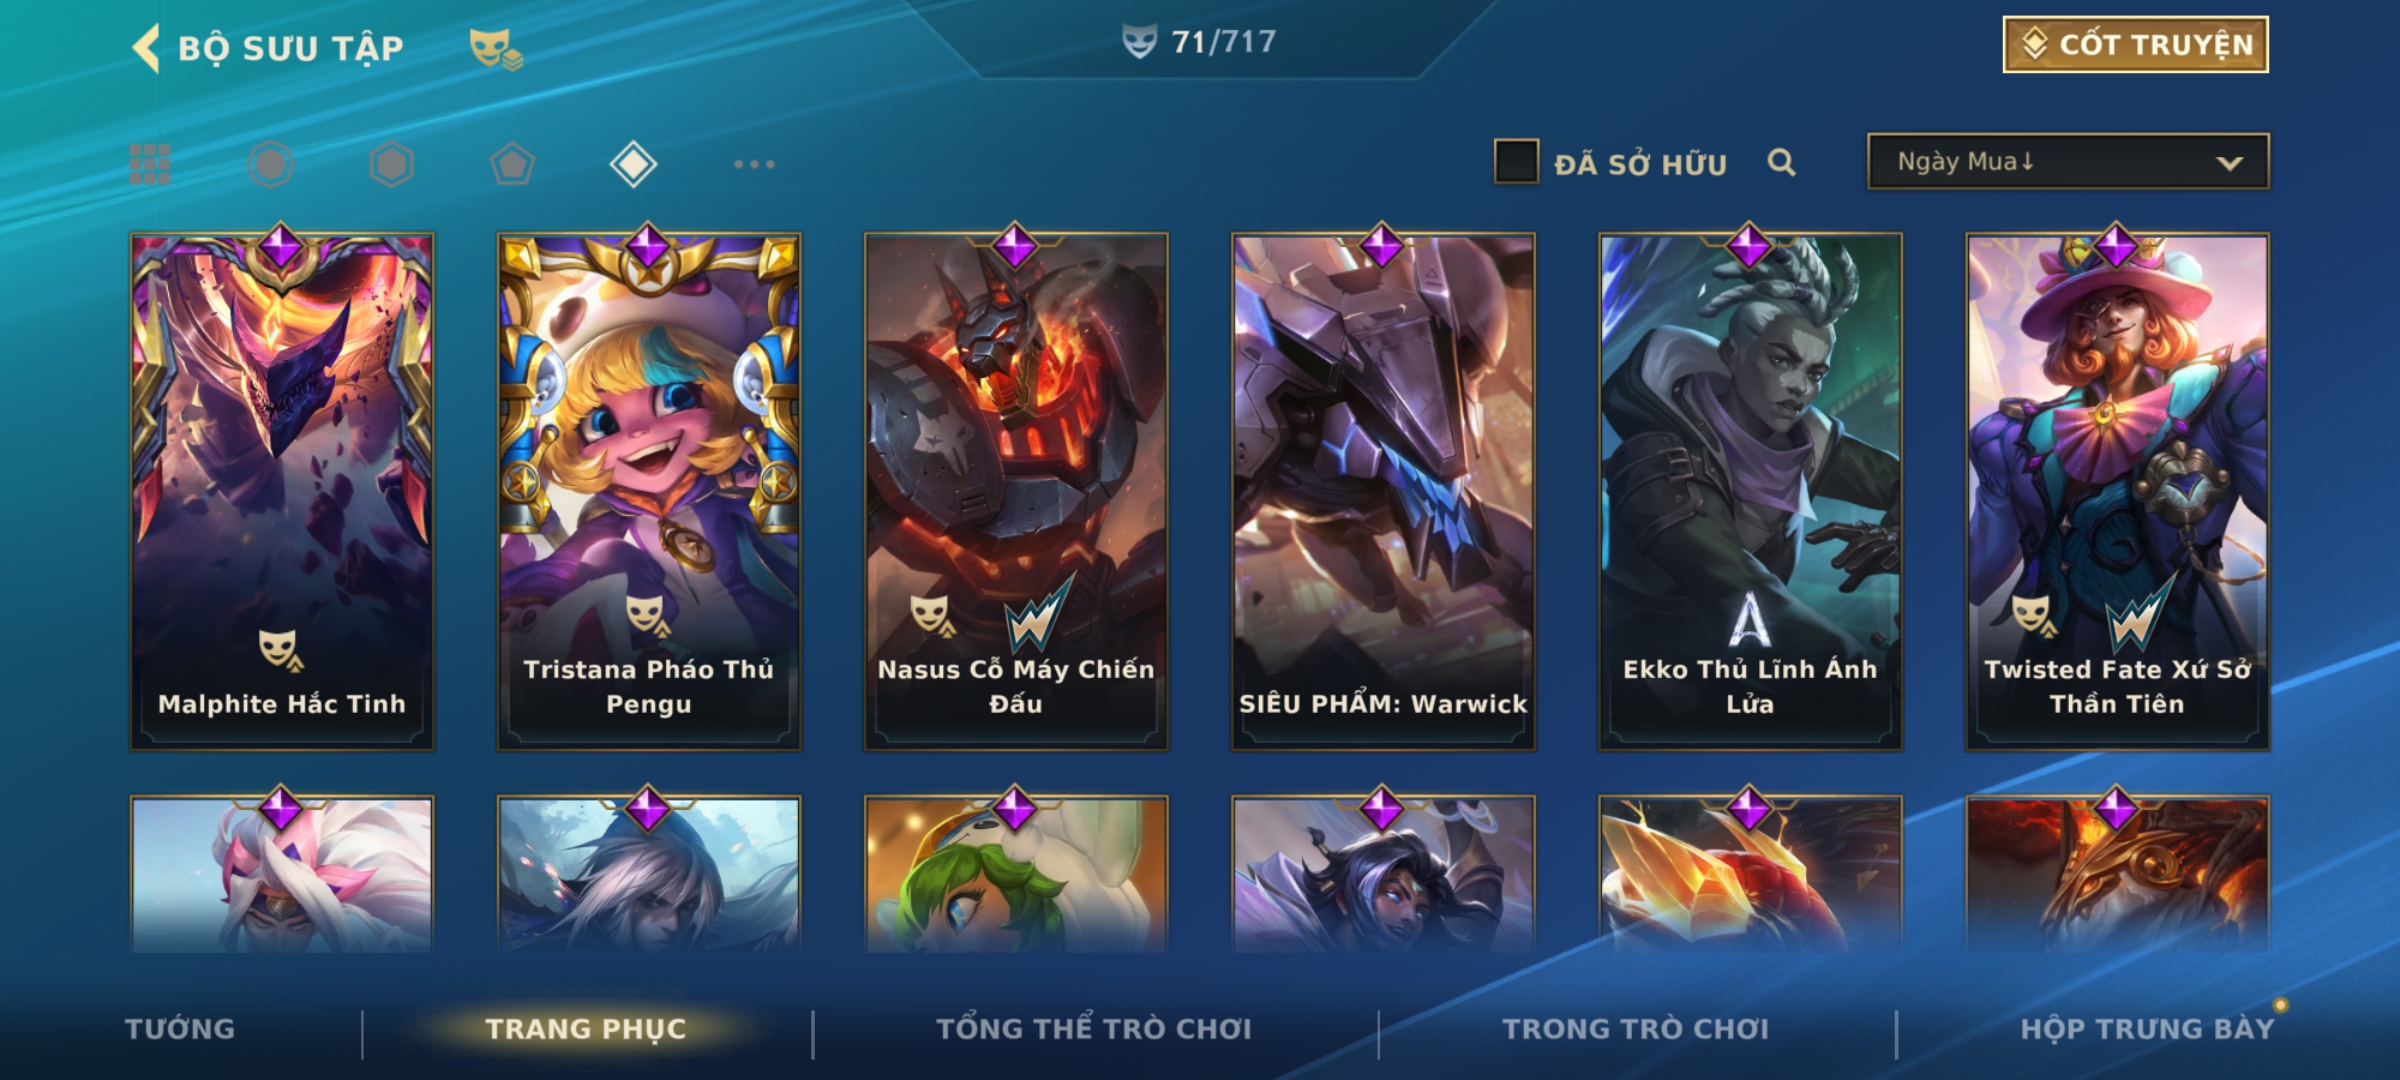
Task: Select the hexagon rarity filter icon
Action: point(391,164)
